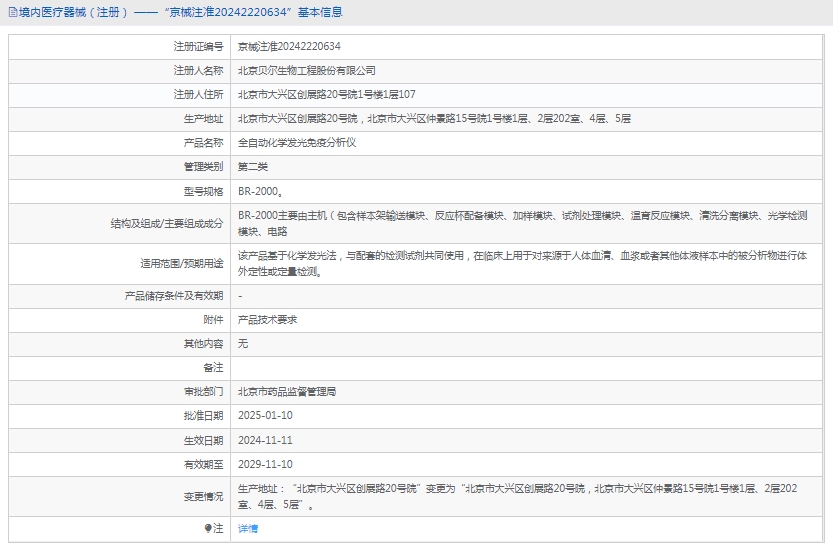Click effective date 2024-11-11
833x550 pixels.
(265, 440)
